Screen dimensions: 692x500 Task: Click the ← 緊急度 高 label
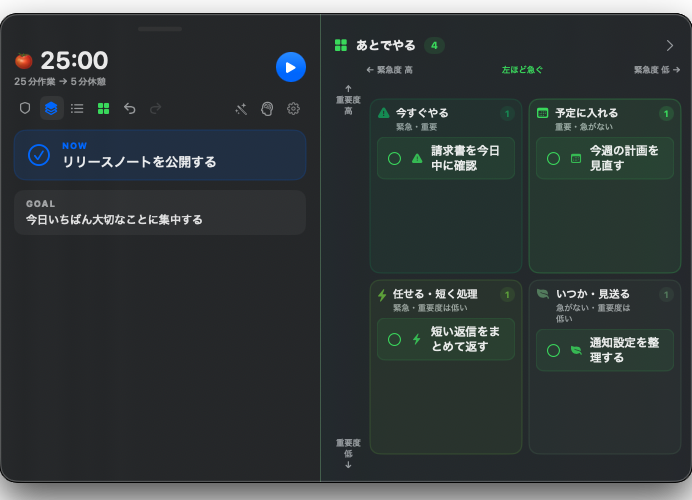click(x=389, y=70)
